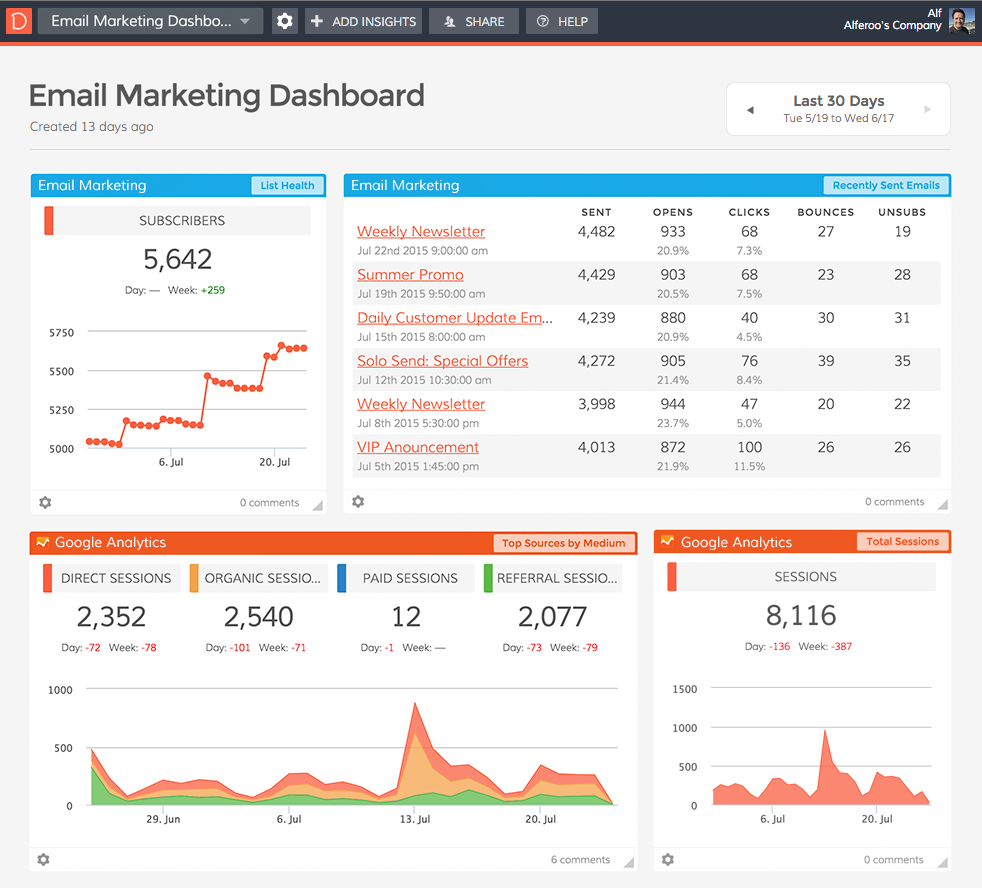This screenshot has width=982, height=888.
Task: Open Add Insights with the plus icon
Action: click(x=317, y=20)
